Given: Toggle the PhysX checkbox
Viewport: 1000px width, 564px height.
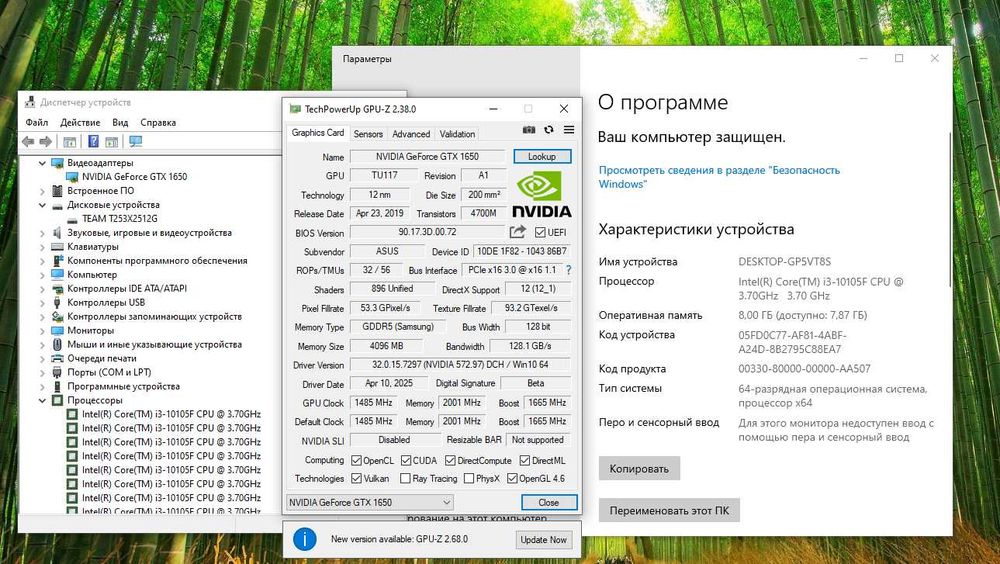Looking at the screenshot, I should pyautogui.click(x=469, y=478).
